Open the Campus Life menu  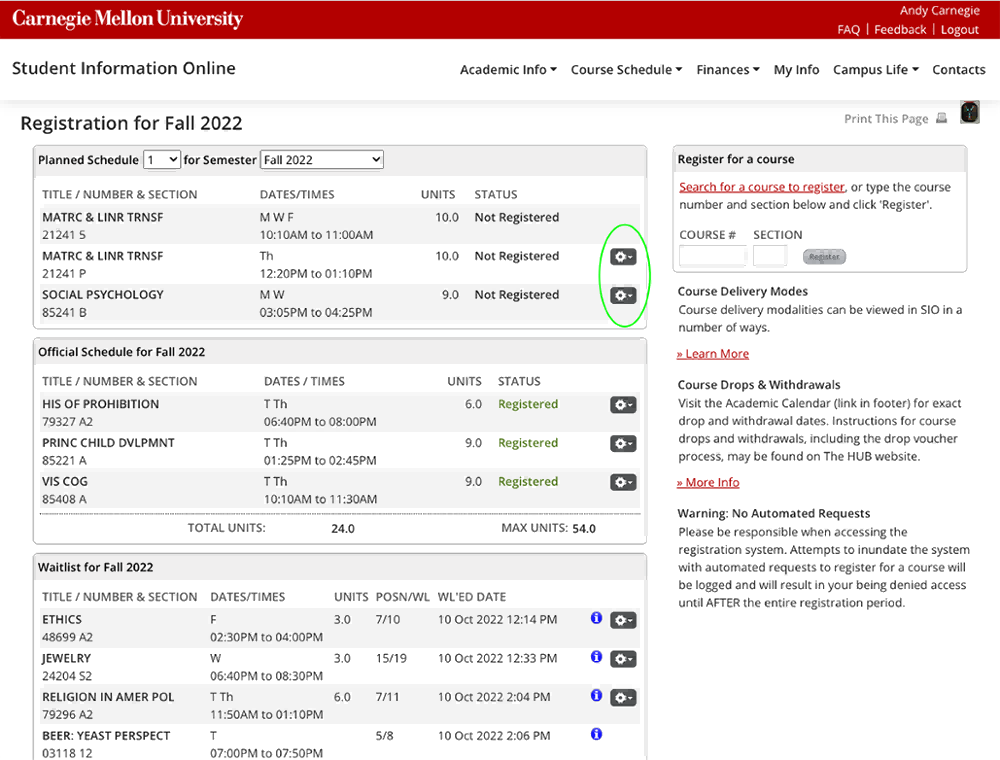click(x=876, y=69)
